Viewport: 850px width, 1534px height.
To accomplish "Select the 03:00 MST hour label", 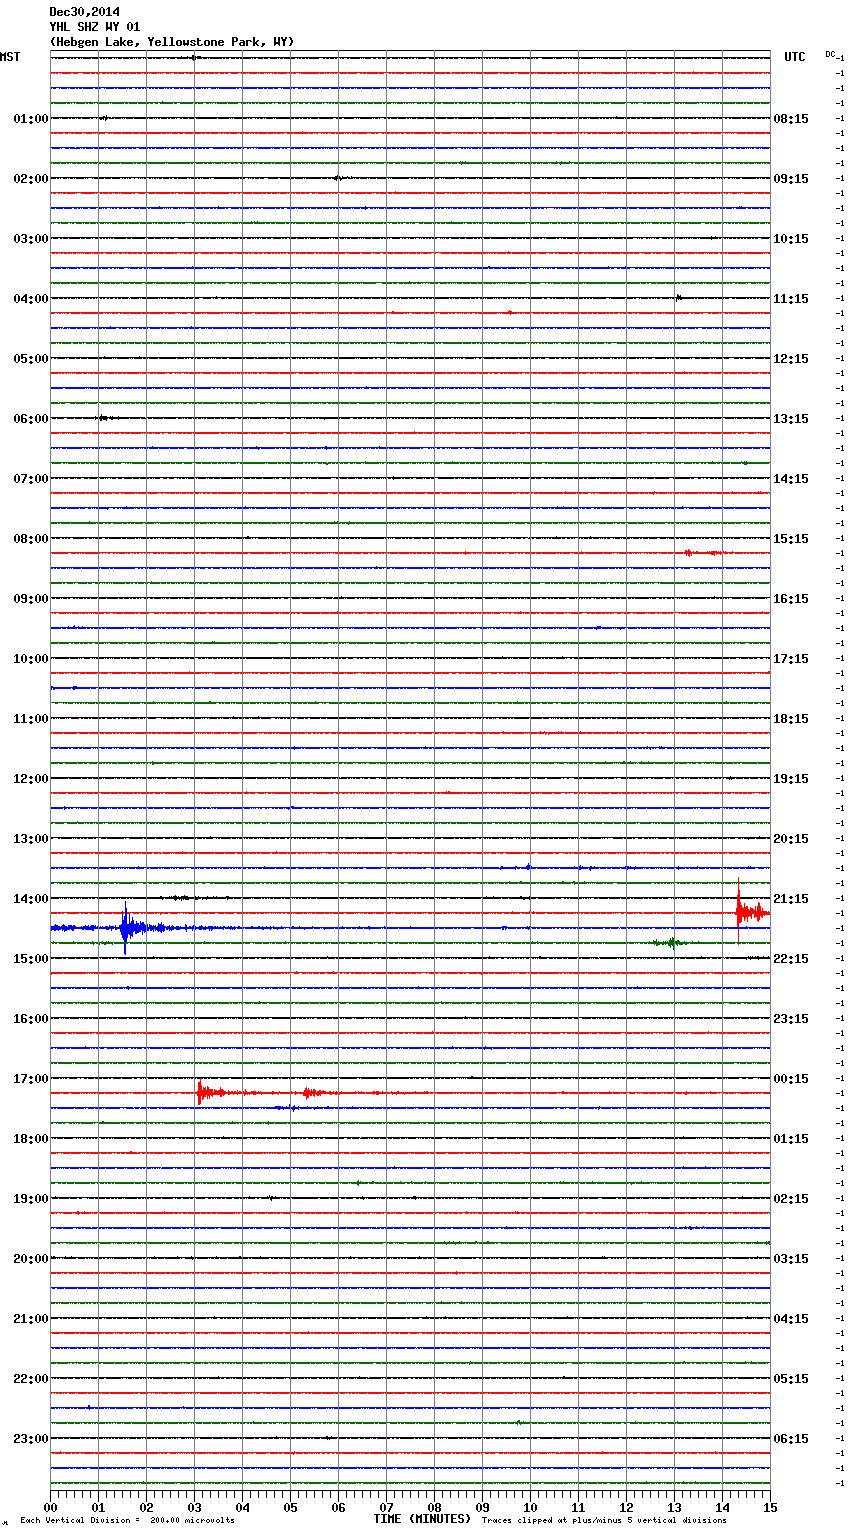I will click(x=31, y=239).
